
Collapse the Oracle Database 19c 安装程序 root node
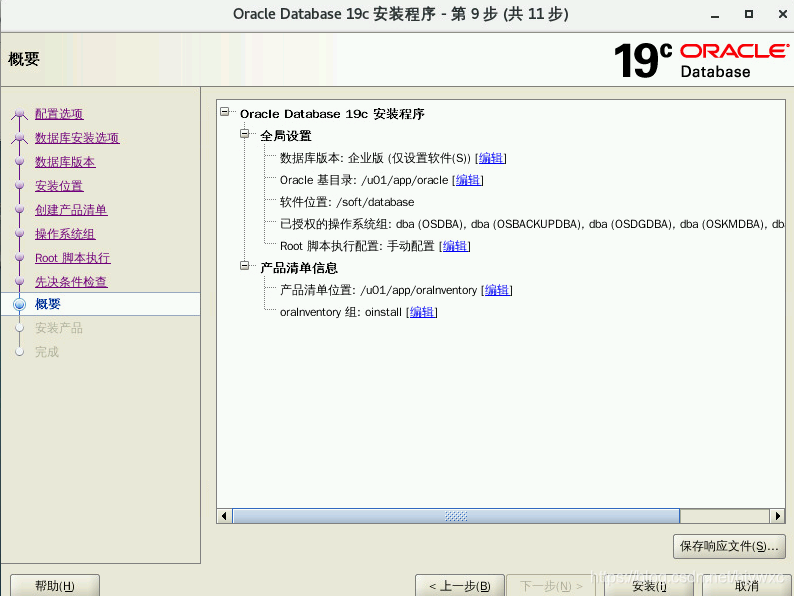tap(225, 111)
